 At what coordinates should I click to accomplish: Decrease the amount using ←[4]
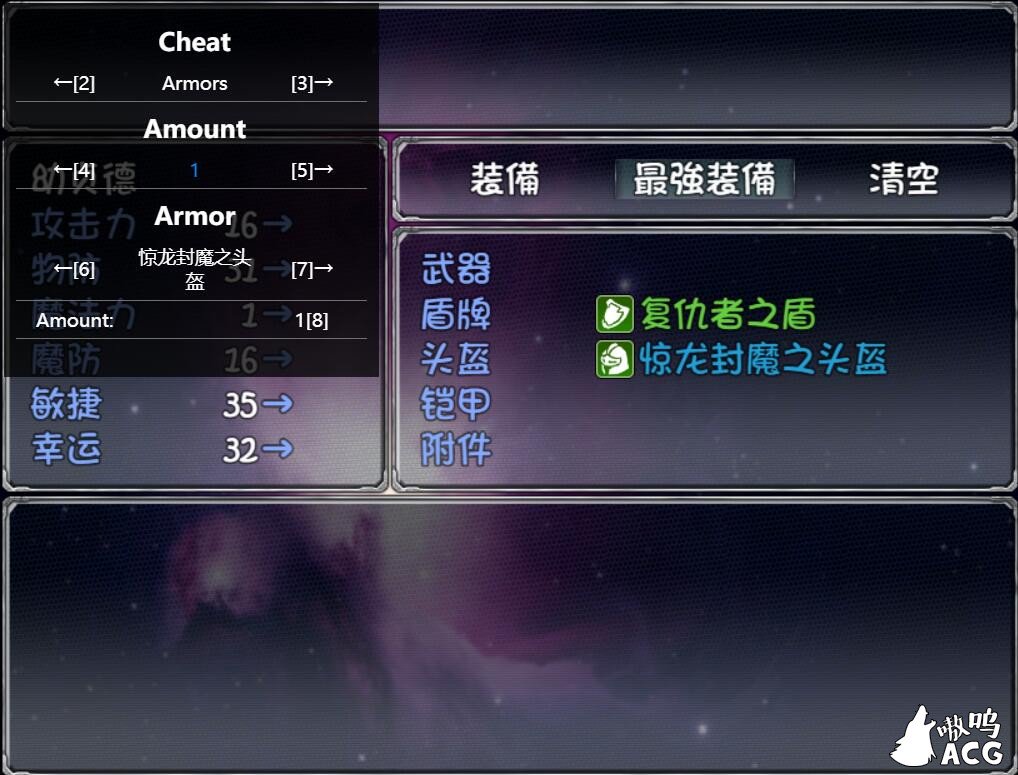click(74, 170)
